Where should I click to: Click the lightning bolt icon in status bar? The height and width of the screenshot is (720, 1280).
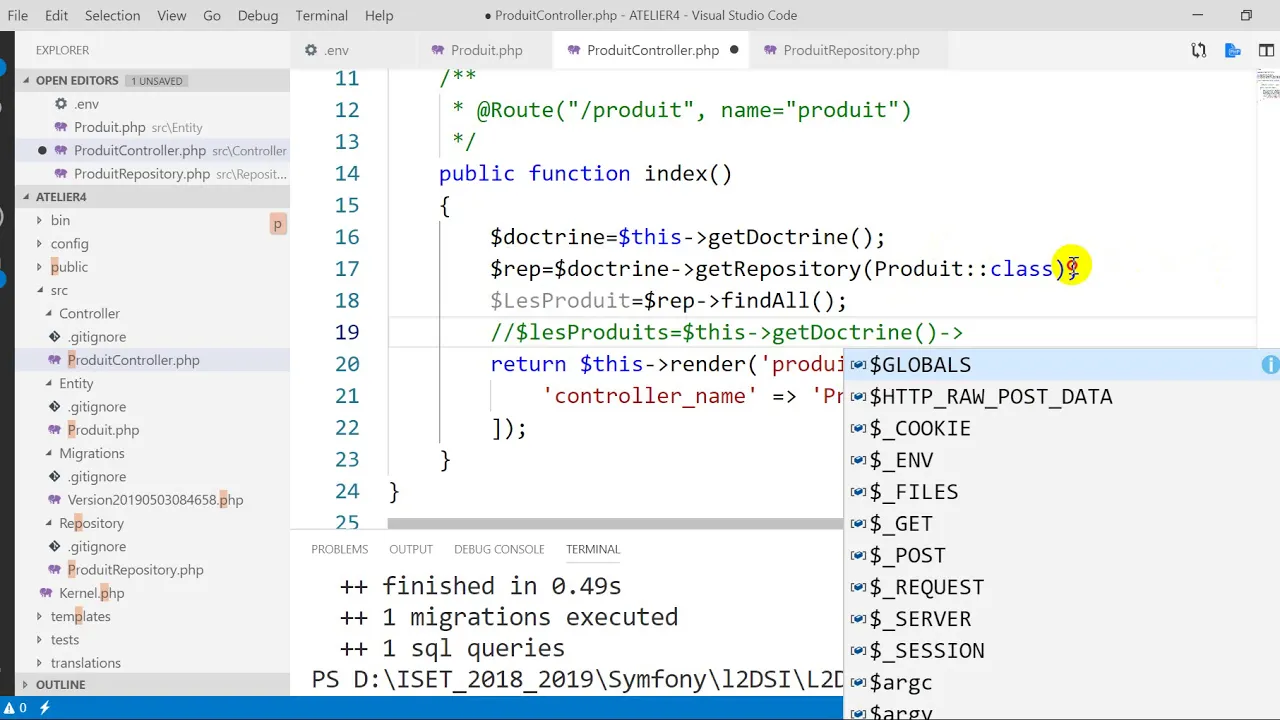coord(44,708)
